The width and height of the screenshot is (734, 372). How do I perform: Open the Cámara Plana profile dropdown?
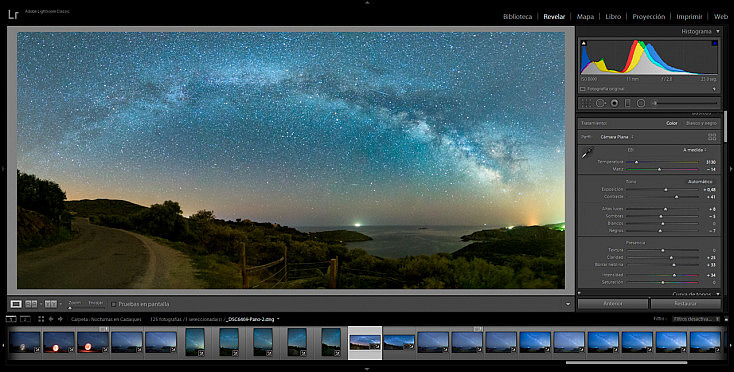[x=617, y=137]
